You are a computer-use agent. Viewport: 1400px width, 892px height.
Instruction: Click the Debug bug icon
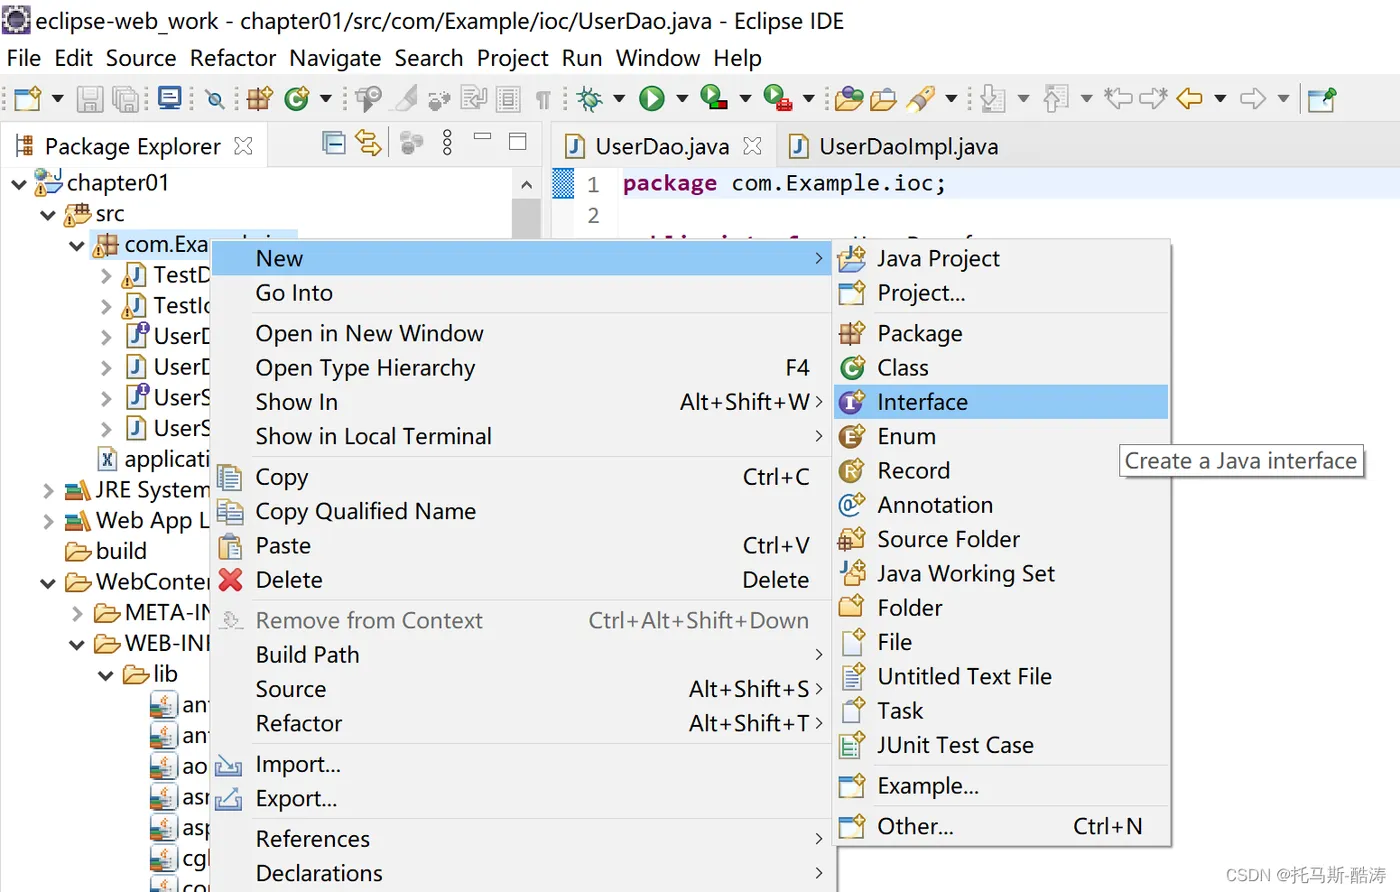pyautogui.click(x=590, y=98)
